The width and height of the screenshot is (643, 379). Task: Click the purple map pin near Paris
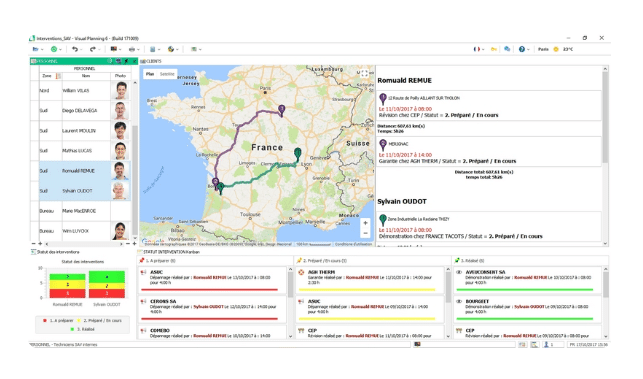[x=281, y=110]
